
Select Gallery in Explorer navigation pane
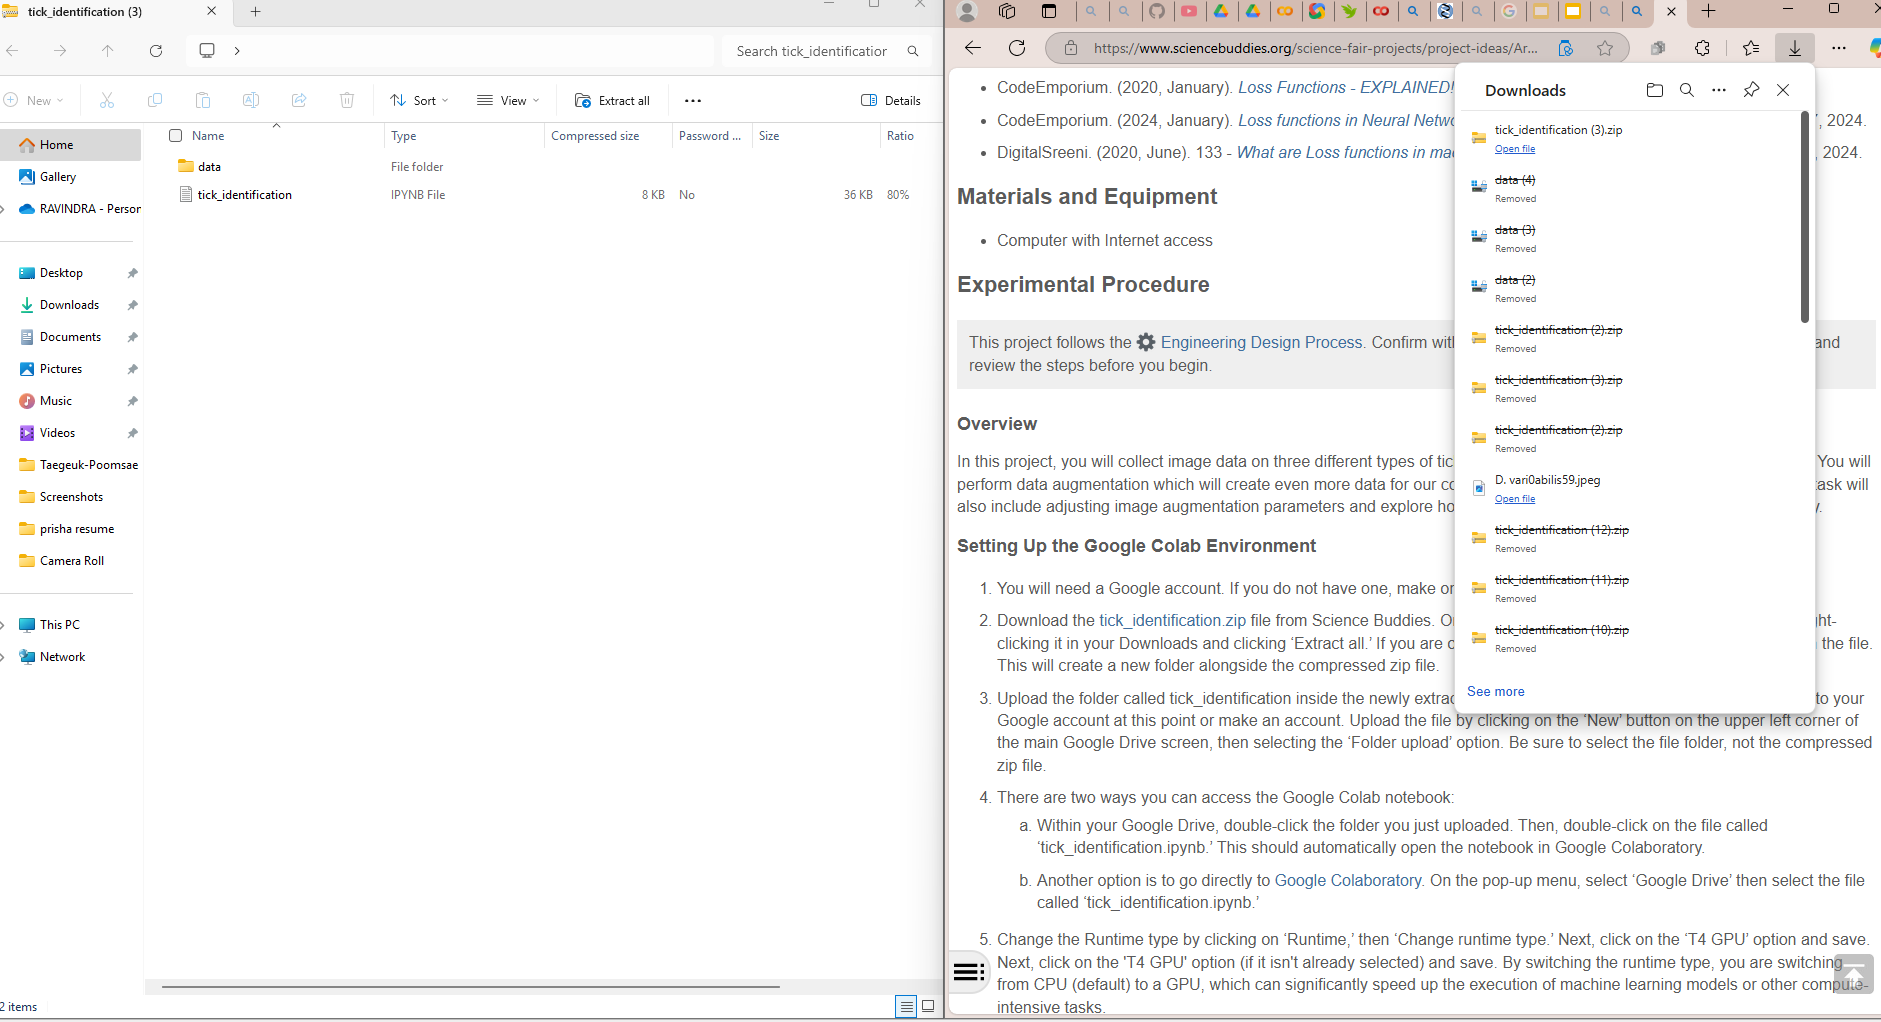pyautogui.click(x=70, y=177)
